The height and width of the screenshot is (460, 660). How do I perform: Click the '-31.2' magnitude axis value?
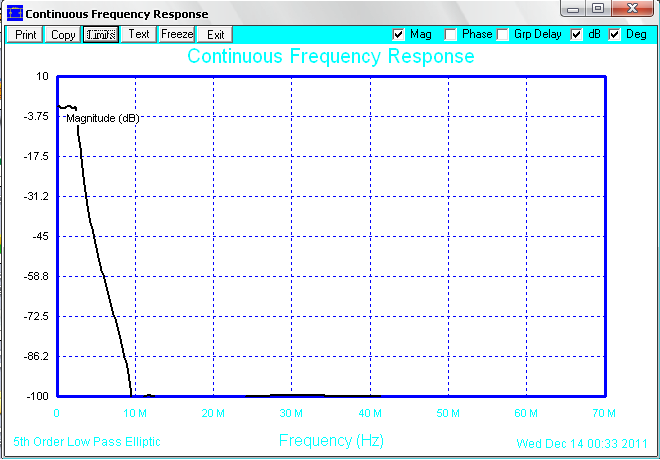coord(36,196)
